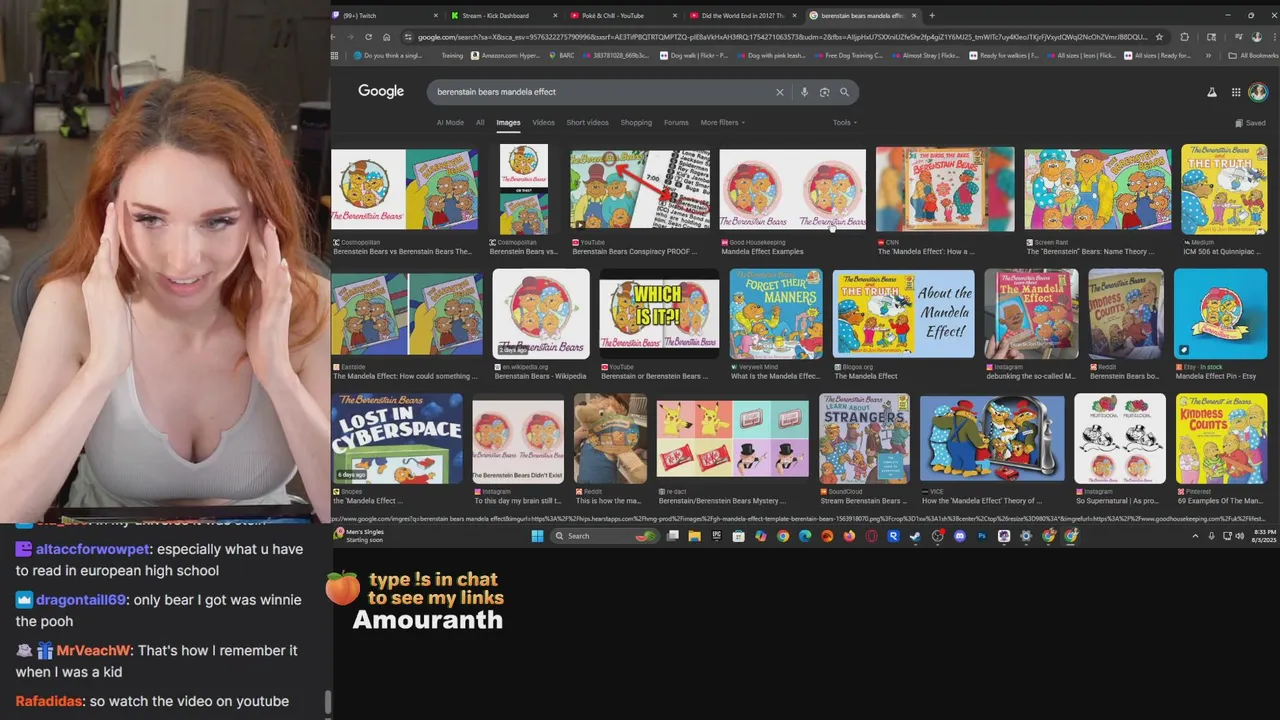Open the Pikachu KitKat Monopoly image
The height and width of the screenshot is (720, 1280).
[733, 438]
